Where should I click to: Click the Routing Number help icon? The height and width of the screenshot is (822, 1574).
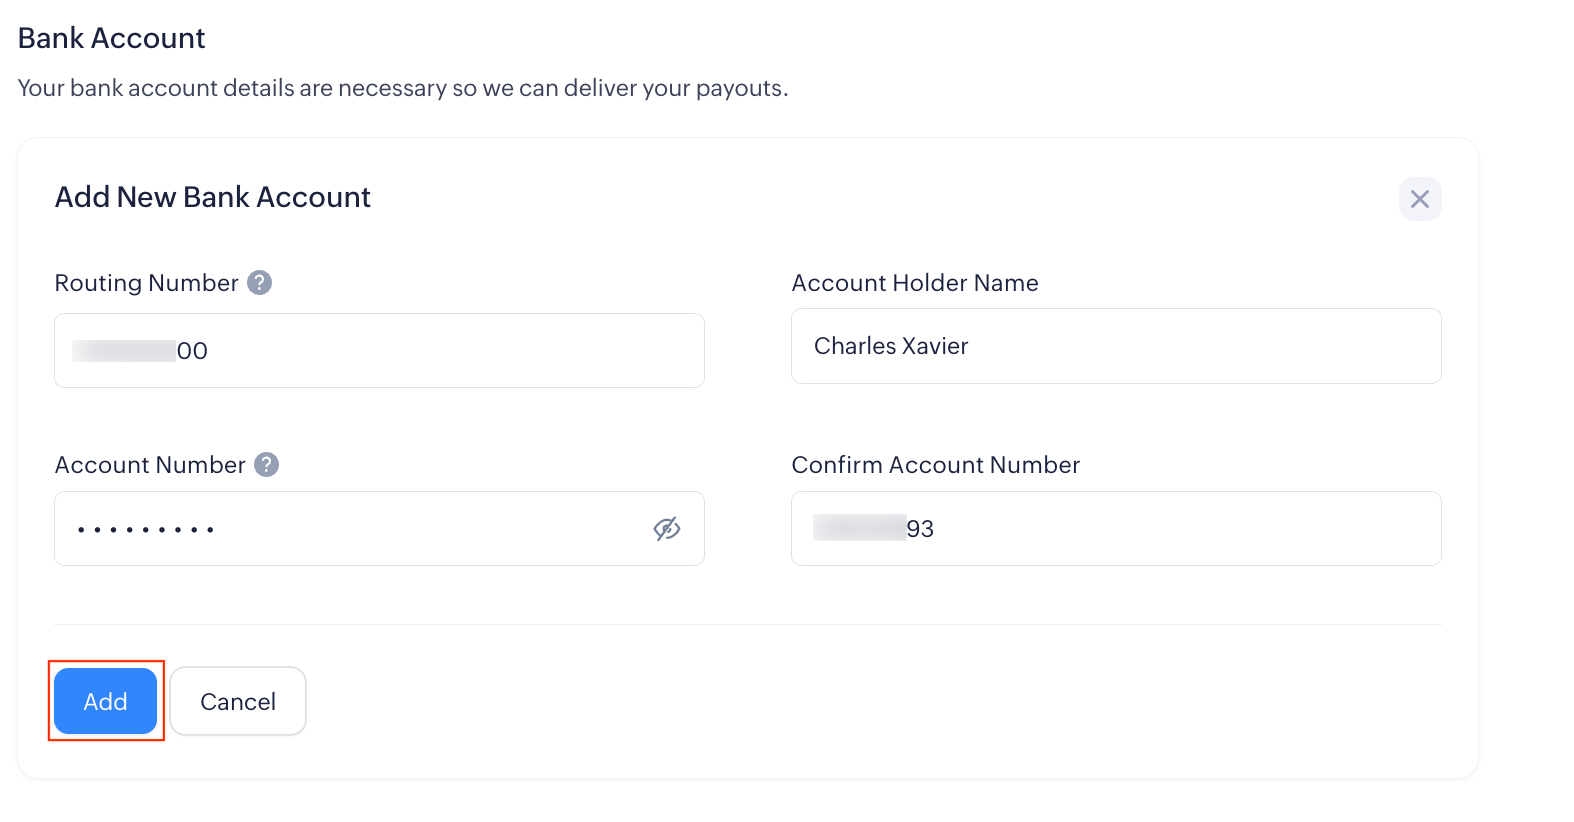pos(259,283)
